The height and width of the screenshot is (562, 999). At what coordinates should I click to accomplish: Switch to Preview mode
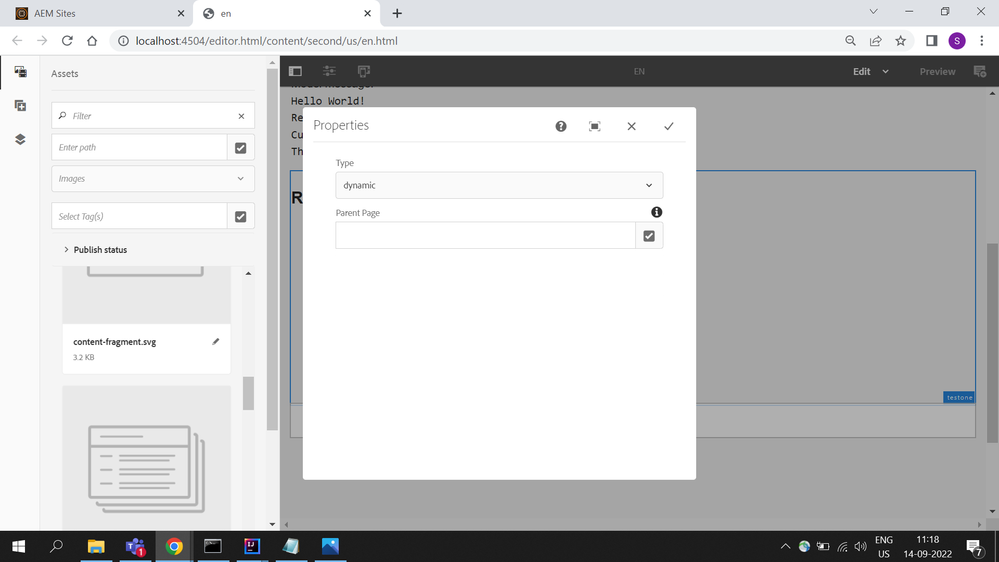coord(937,72)
